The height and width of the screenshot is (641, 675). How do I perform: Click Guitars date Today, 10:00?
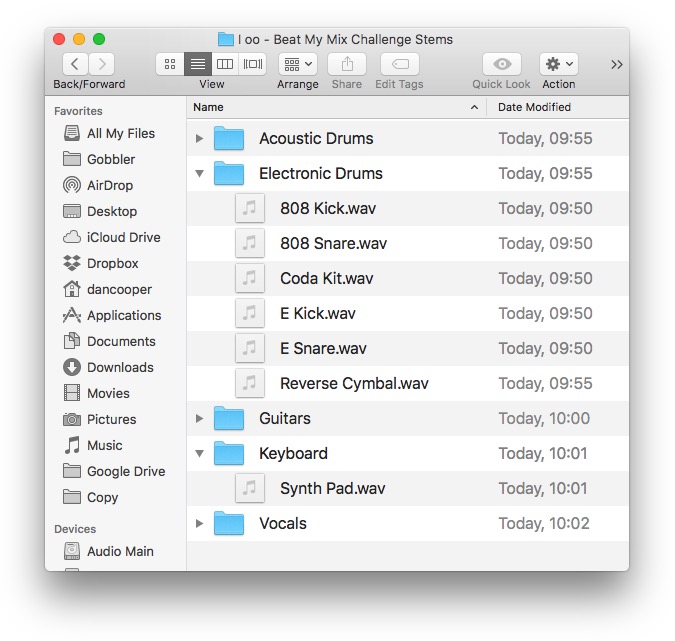(544, 418)
